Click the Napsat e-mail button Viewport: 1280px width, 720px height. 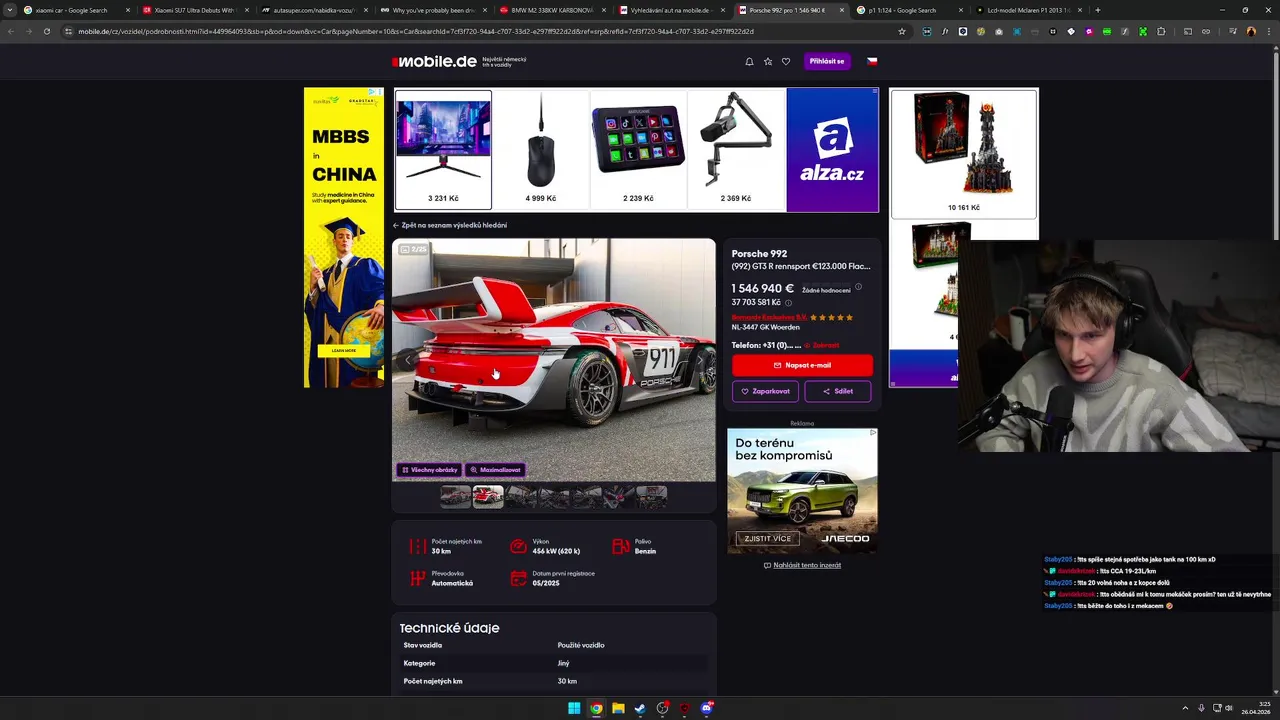tap(802, 365)
